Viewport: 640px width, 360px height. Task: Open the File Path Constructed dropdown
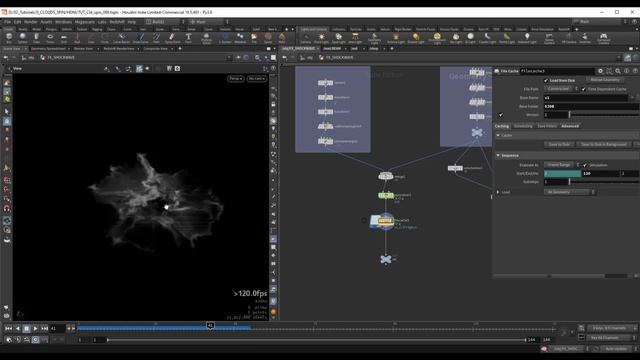click(x=562, y=89)
